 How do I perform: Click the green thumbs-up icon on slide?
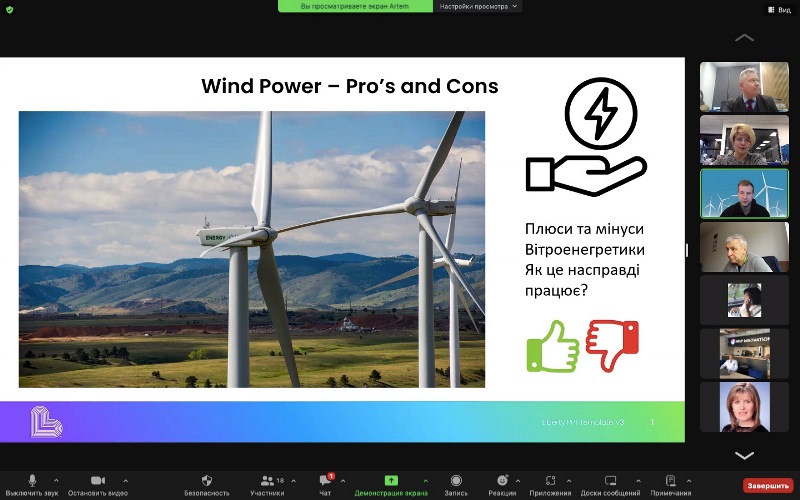point(553,346)
